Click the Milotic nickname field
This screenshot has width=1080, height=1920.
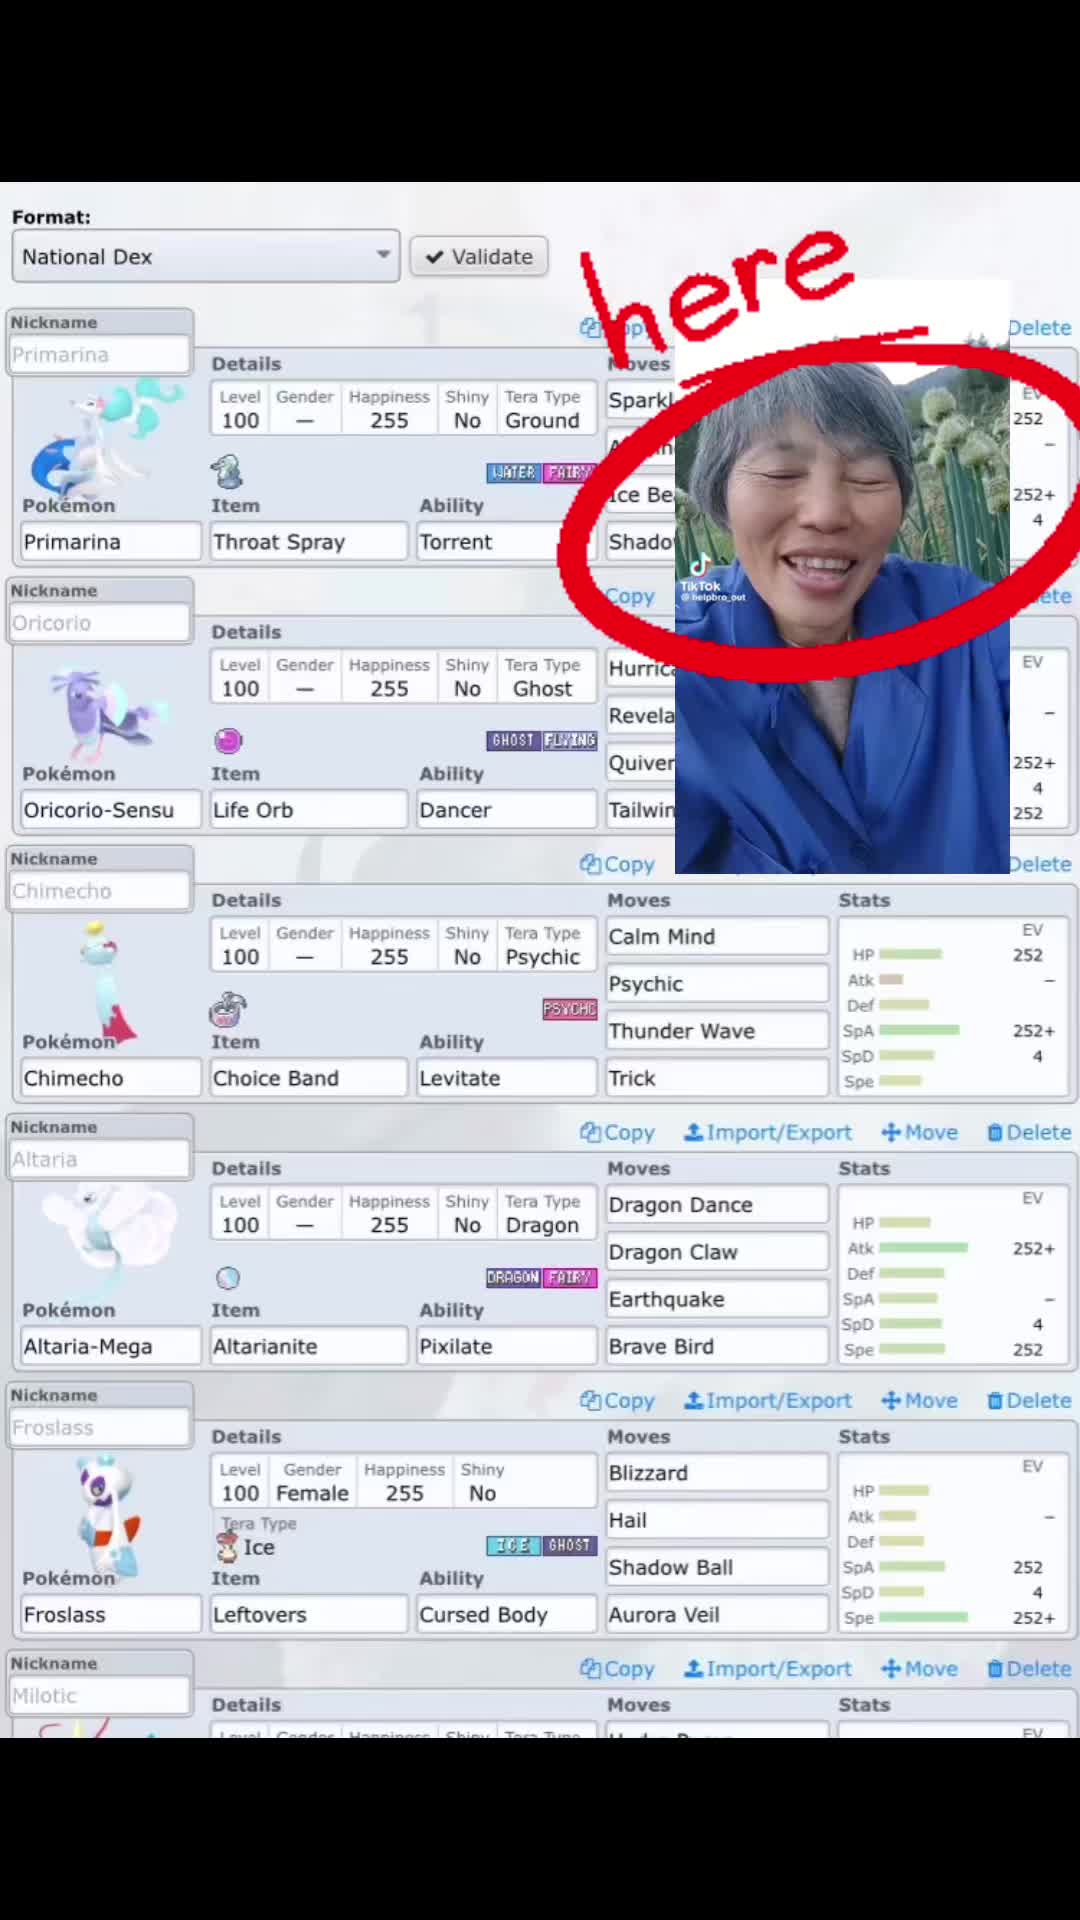tap(100, 1695)
